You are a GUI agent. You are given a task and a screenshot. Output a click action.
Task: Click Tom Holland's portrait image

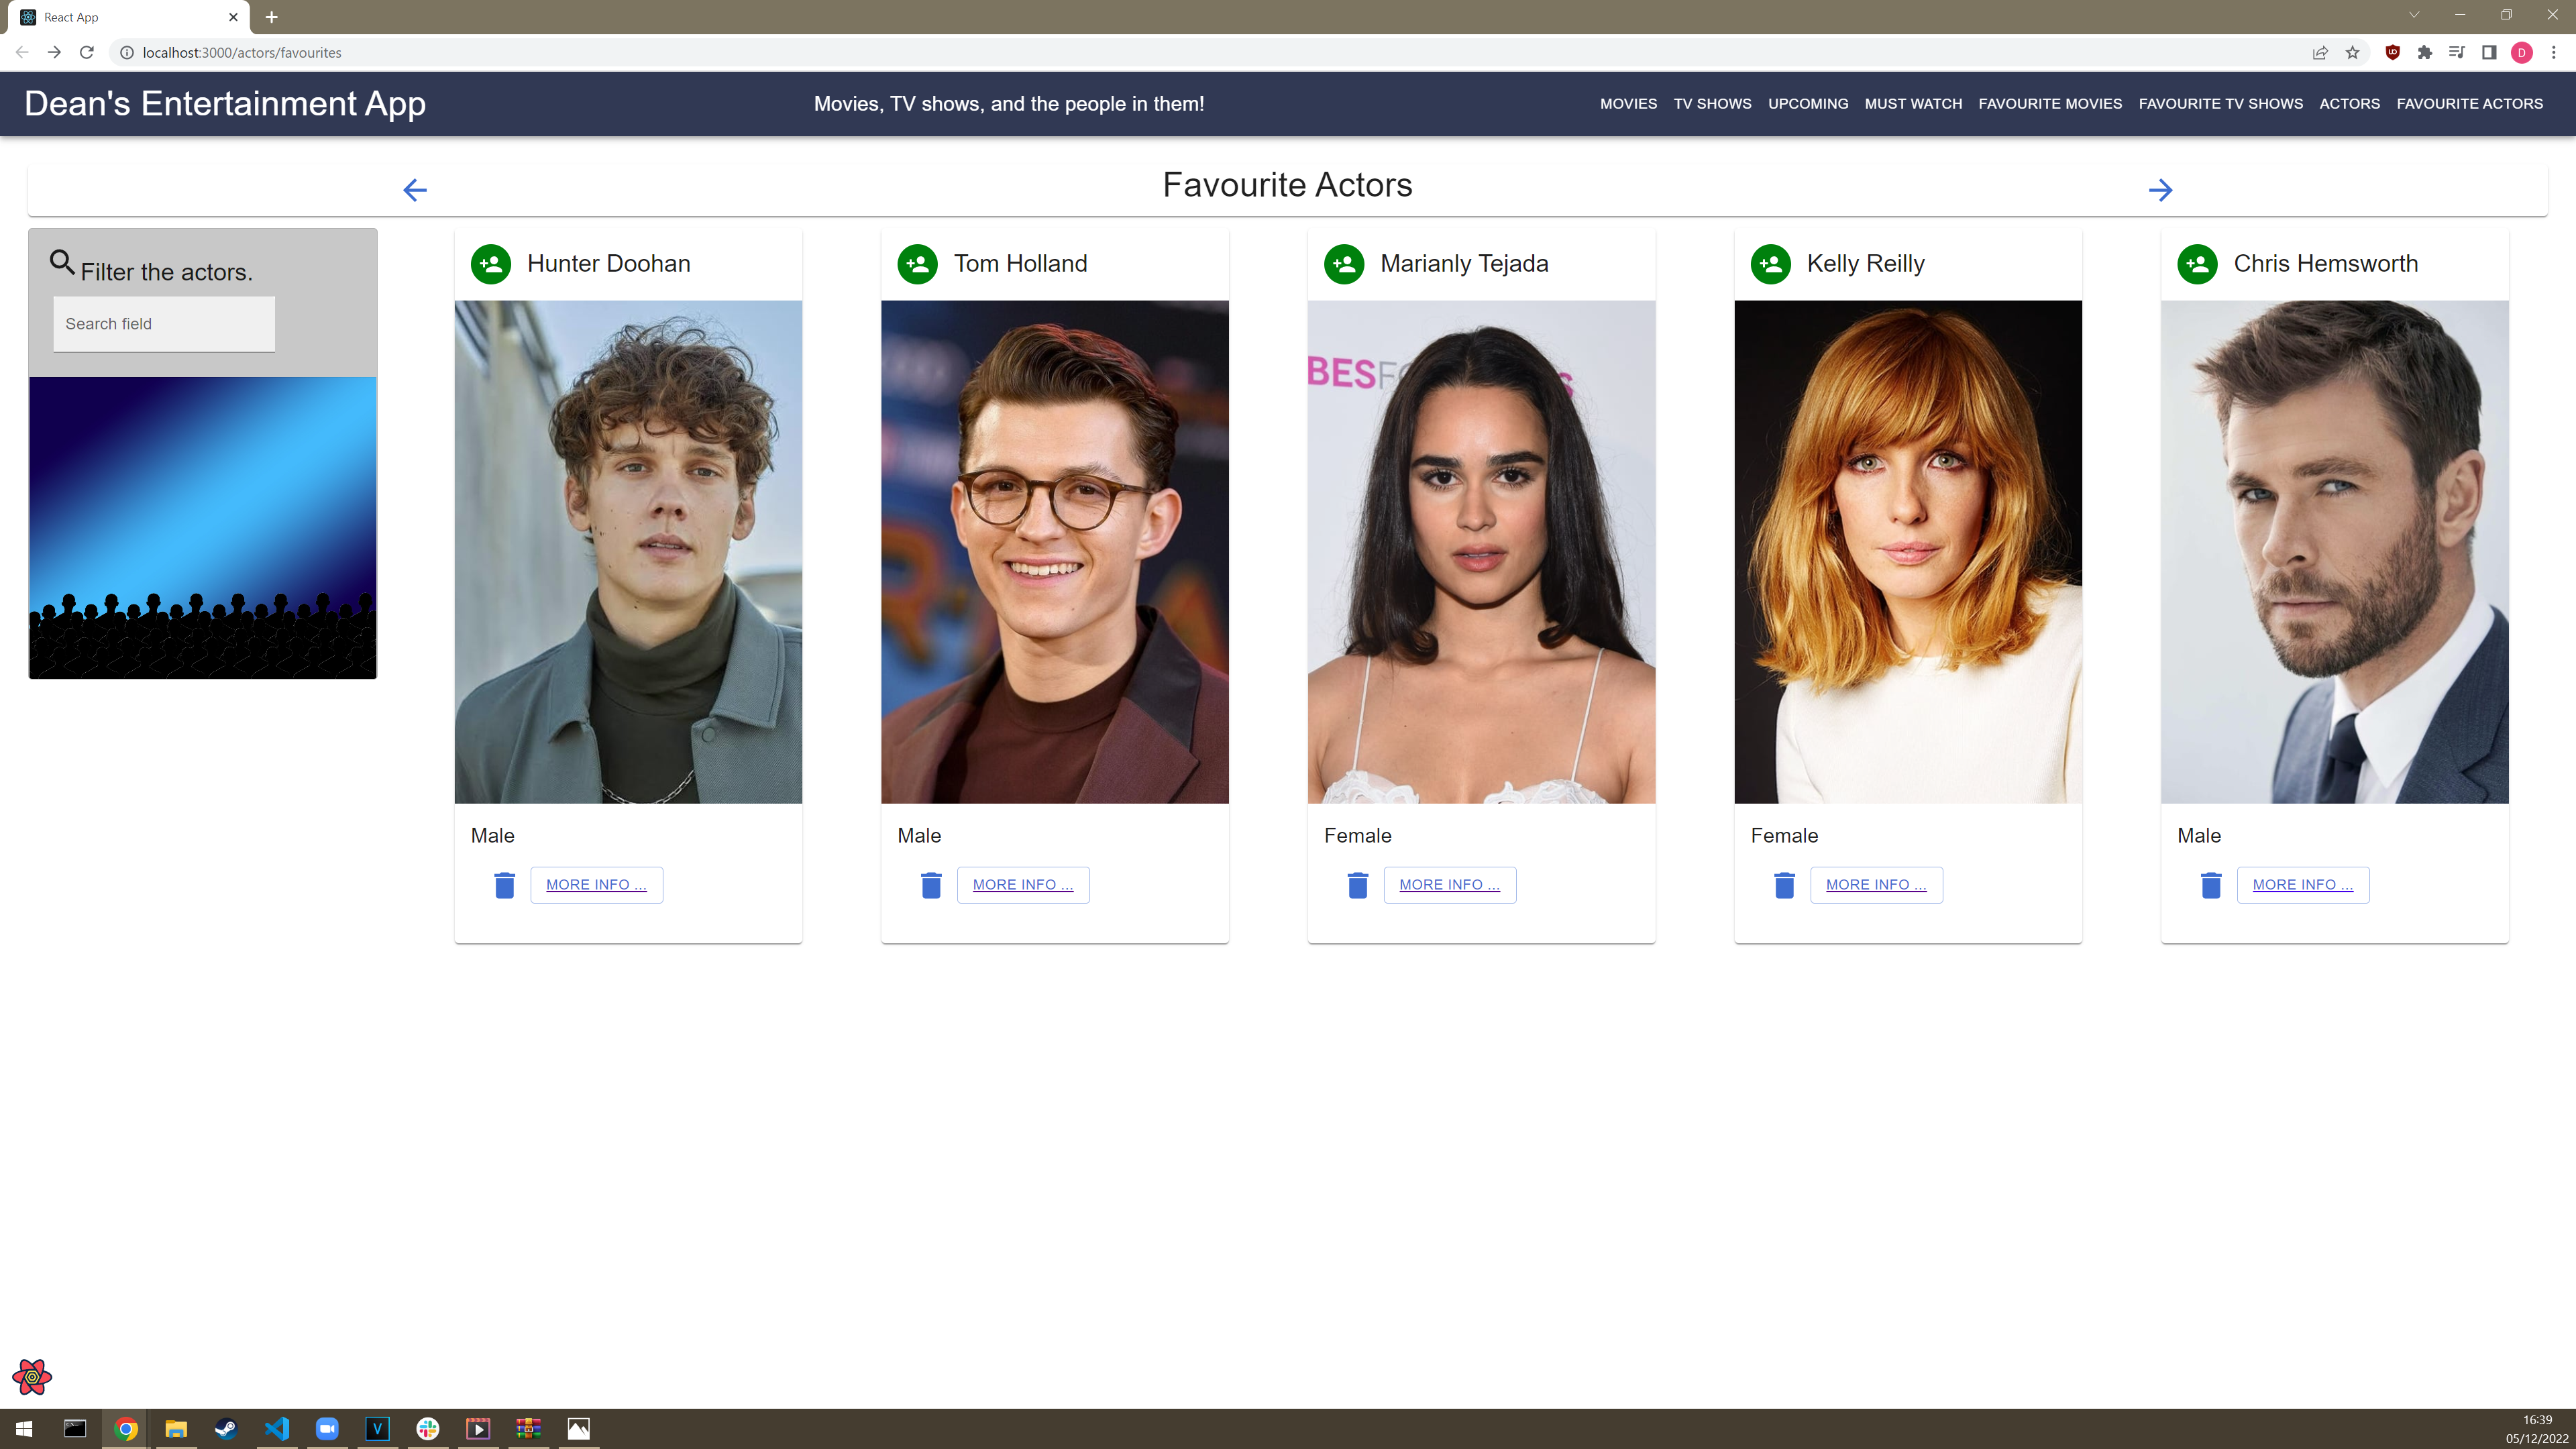point(1054,552)
